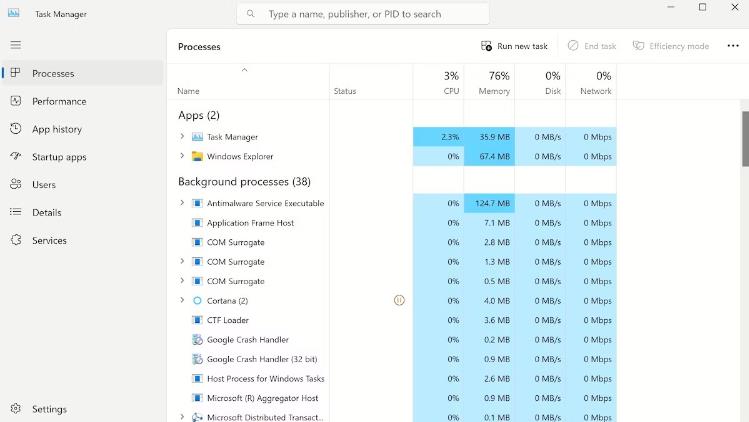Click the Apps (2) group header
This screenshot has width=749, height=422.
199,115
